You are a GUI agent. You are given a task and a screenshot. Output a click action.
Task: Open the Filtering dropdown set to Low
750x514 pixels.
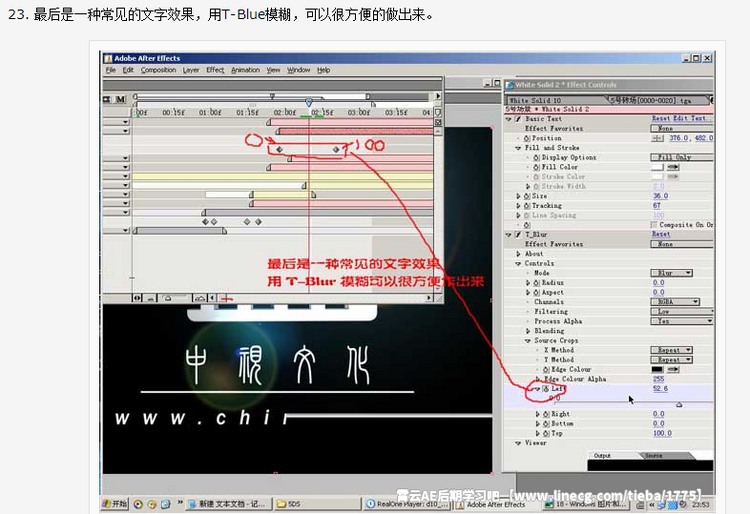(x=682, y=311)
